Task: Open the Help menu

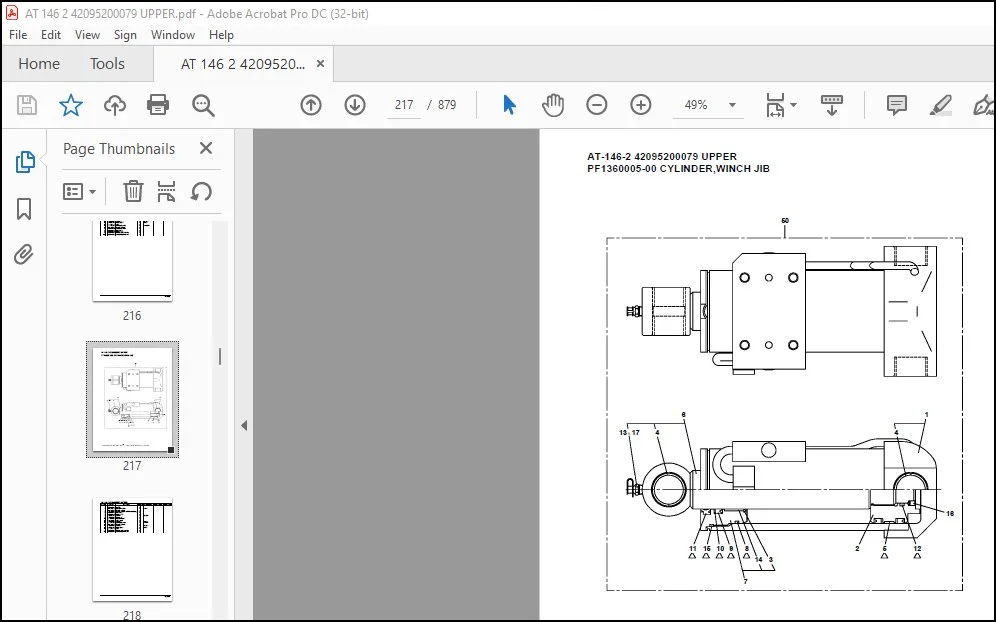Action: tap(221, 35)
